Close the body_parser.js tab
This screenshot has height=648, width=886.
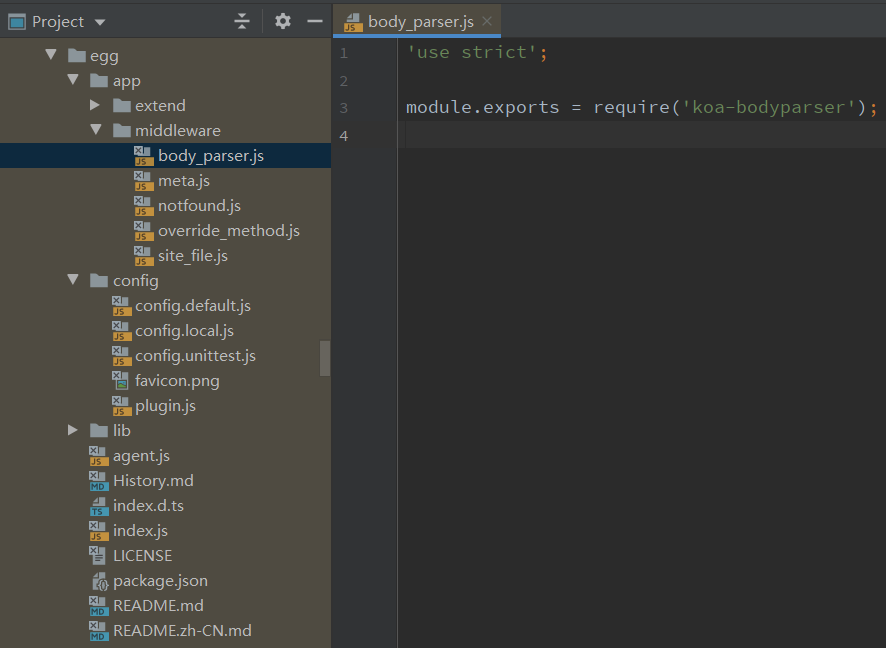(486, 19)
